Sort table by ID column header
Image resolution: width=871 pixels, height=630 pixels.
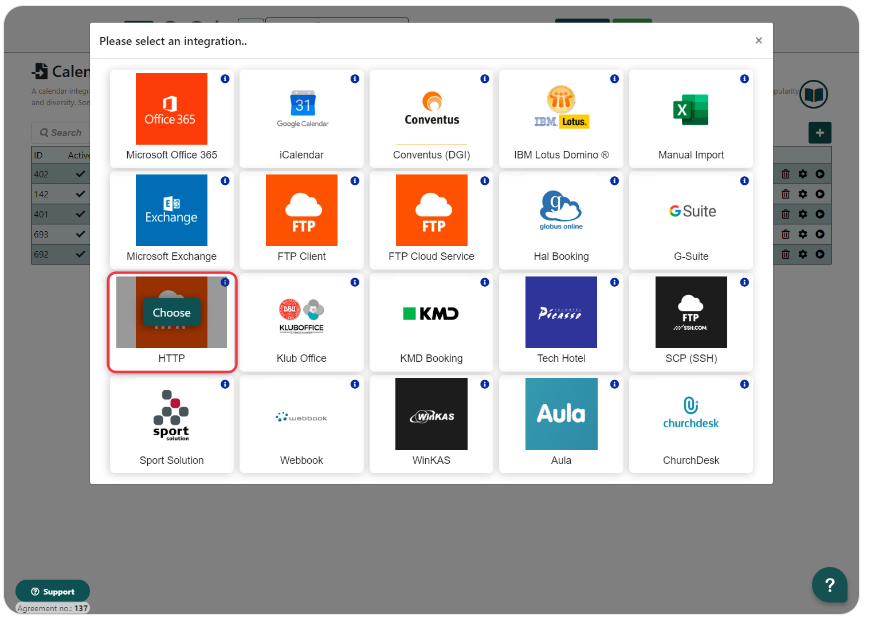38,155
